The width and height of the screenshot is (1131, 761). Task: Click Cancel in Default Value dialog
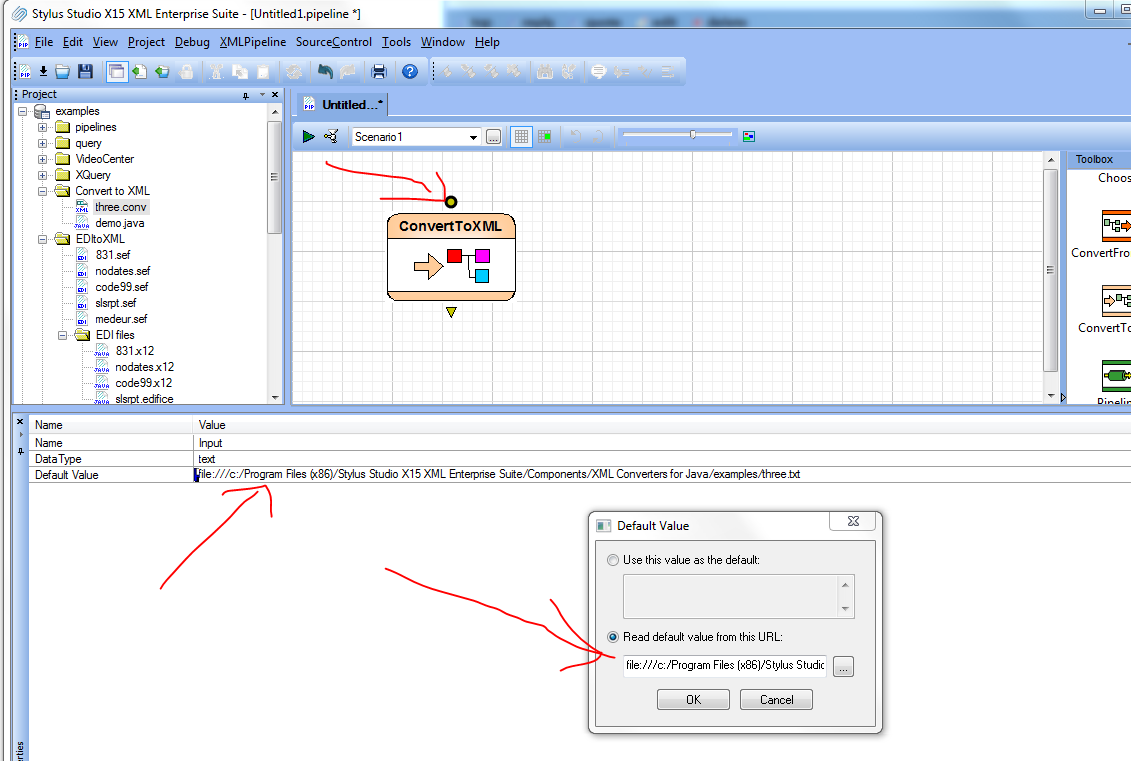(776, 700)
